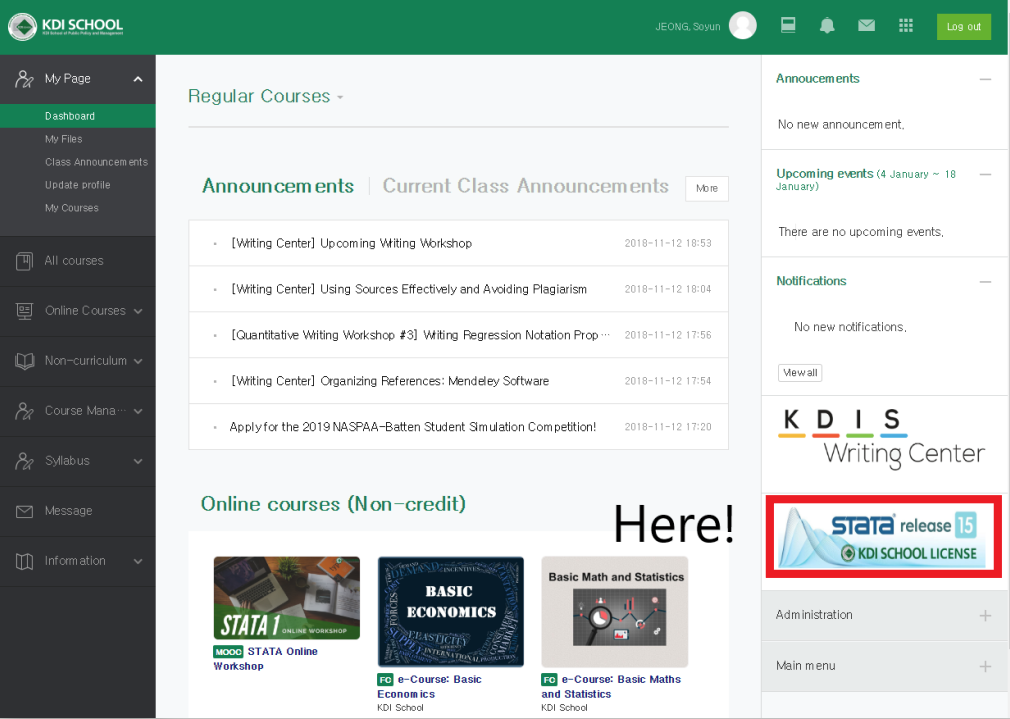Image resolution: width=1010 pixels, height=719 pixels.
Task: Open the STATA release 15 license banner
Action: tap(883, 537)
